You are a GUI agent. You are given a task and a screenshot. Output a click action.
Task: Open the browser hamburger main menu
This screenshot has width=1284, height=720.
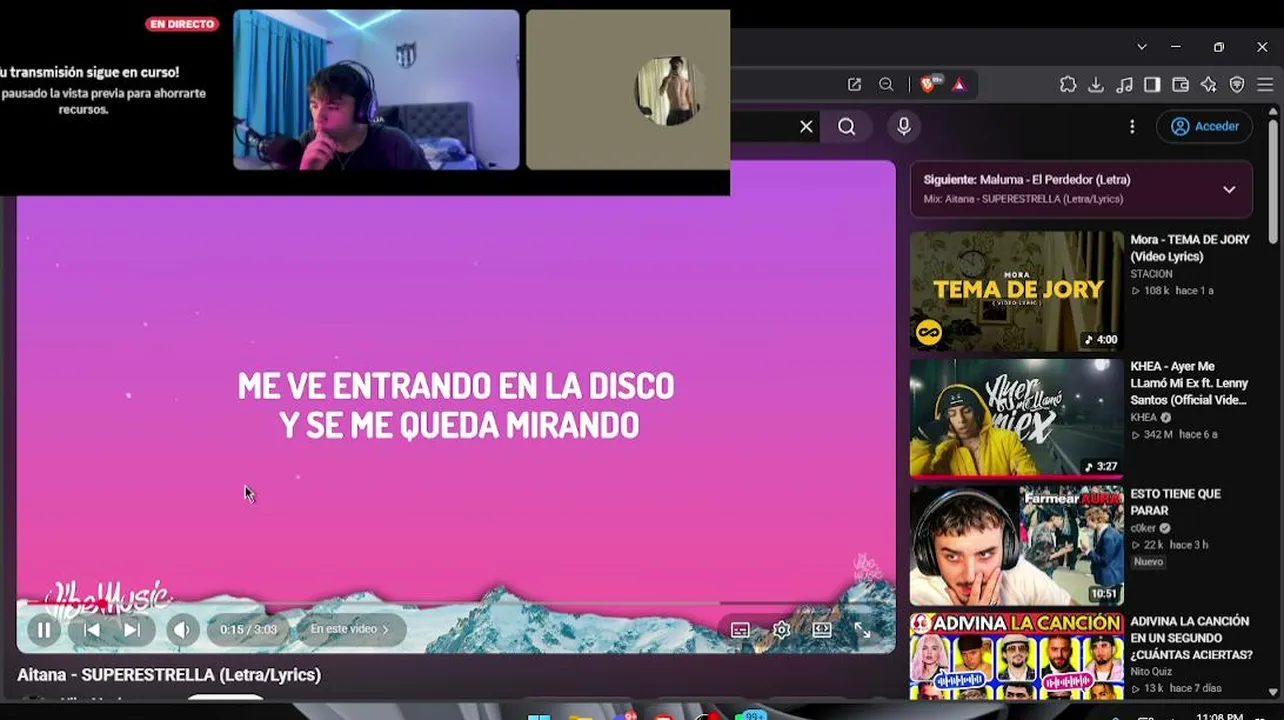1265,85
